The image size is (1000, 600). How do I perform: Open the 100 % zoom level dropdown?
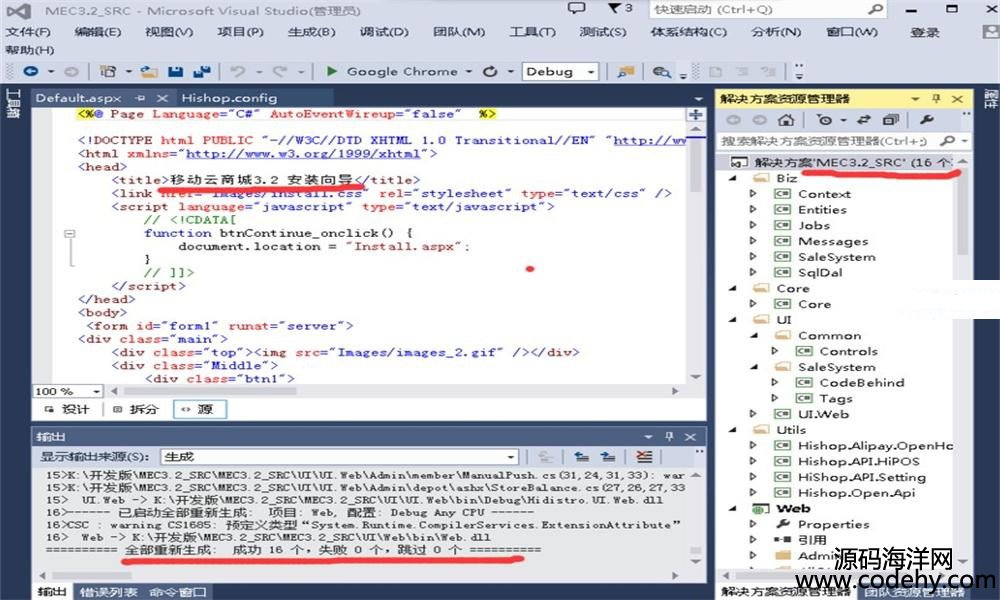pyautogui.click(x=96, y=391)
